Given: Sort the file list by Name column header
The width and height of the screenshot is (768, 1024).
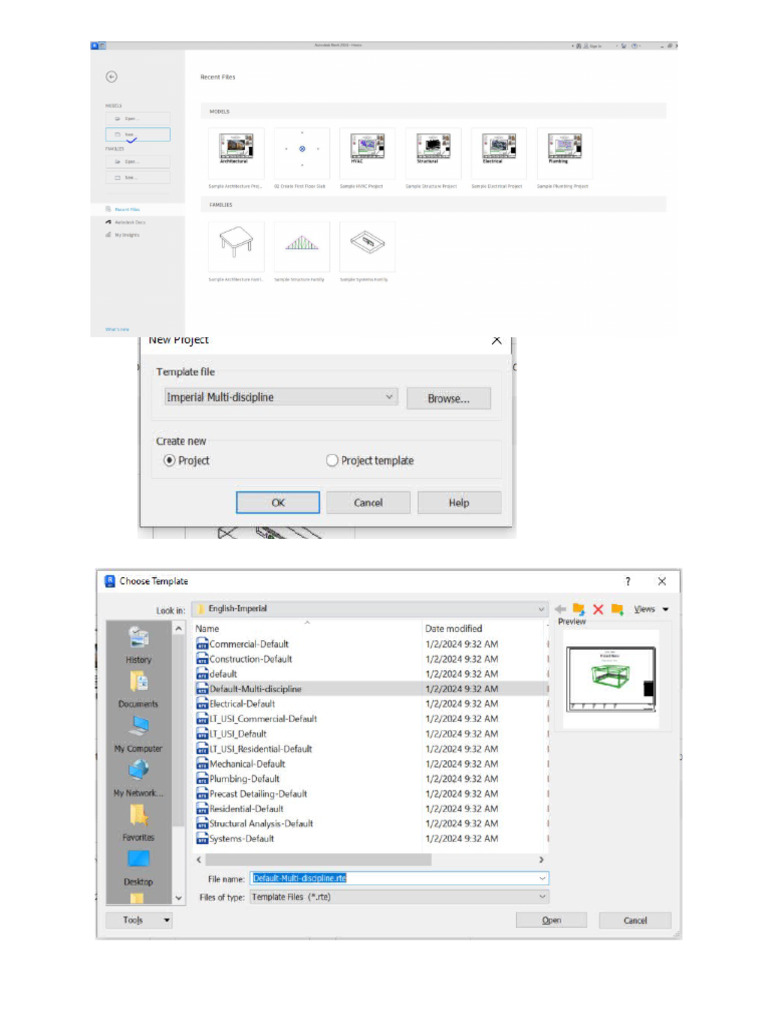Looking at the screenshot, I should pyautogui.click(x=307, y=628).
